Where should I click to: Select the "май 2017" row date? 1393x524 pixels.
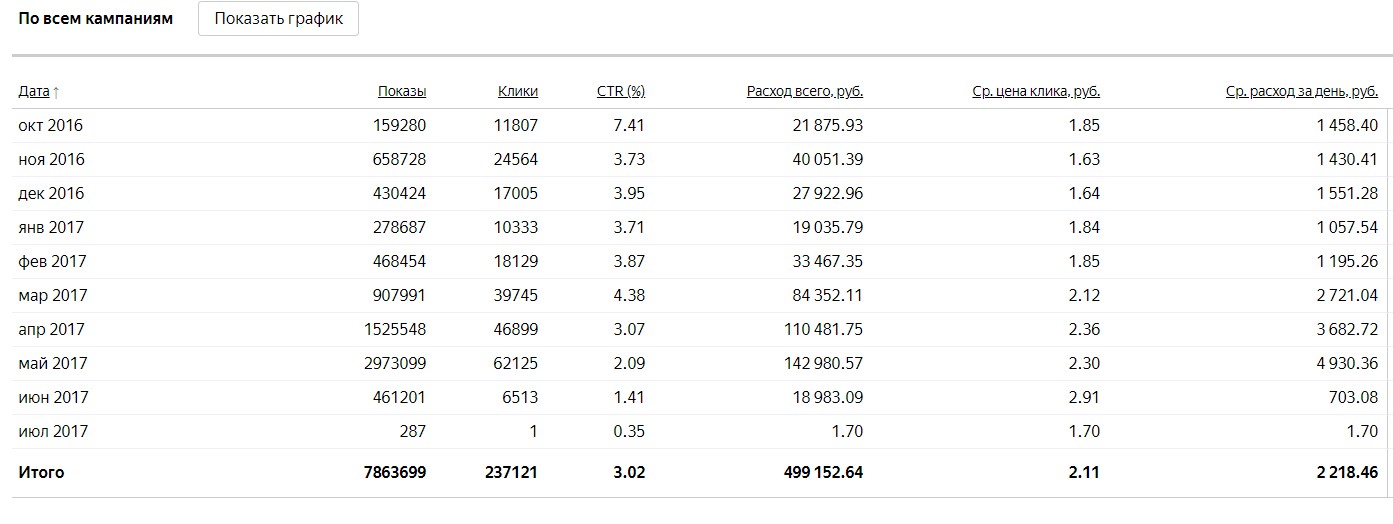pos(53,363)
